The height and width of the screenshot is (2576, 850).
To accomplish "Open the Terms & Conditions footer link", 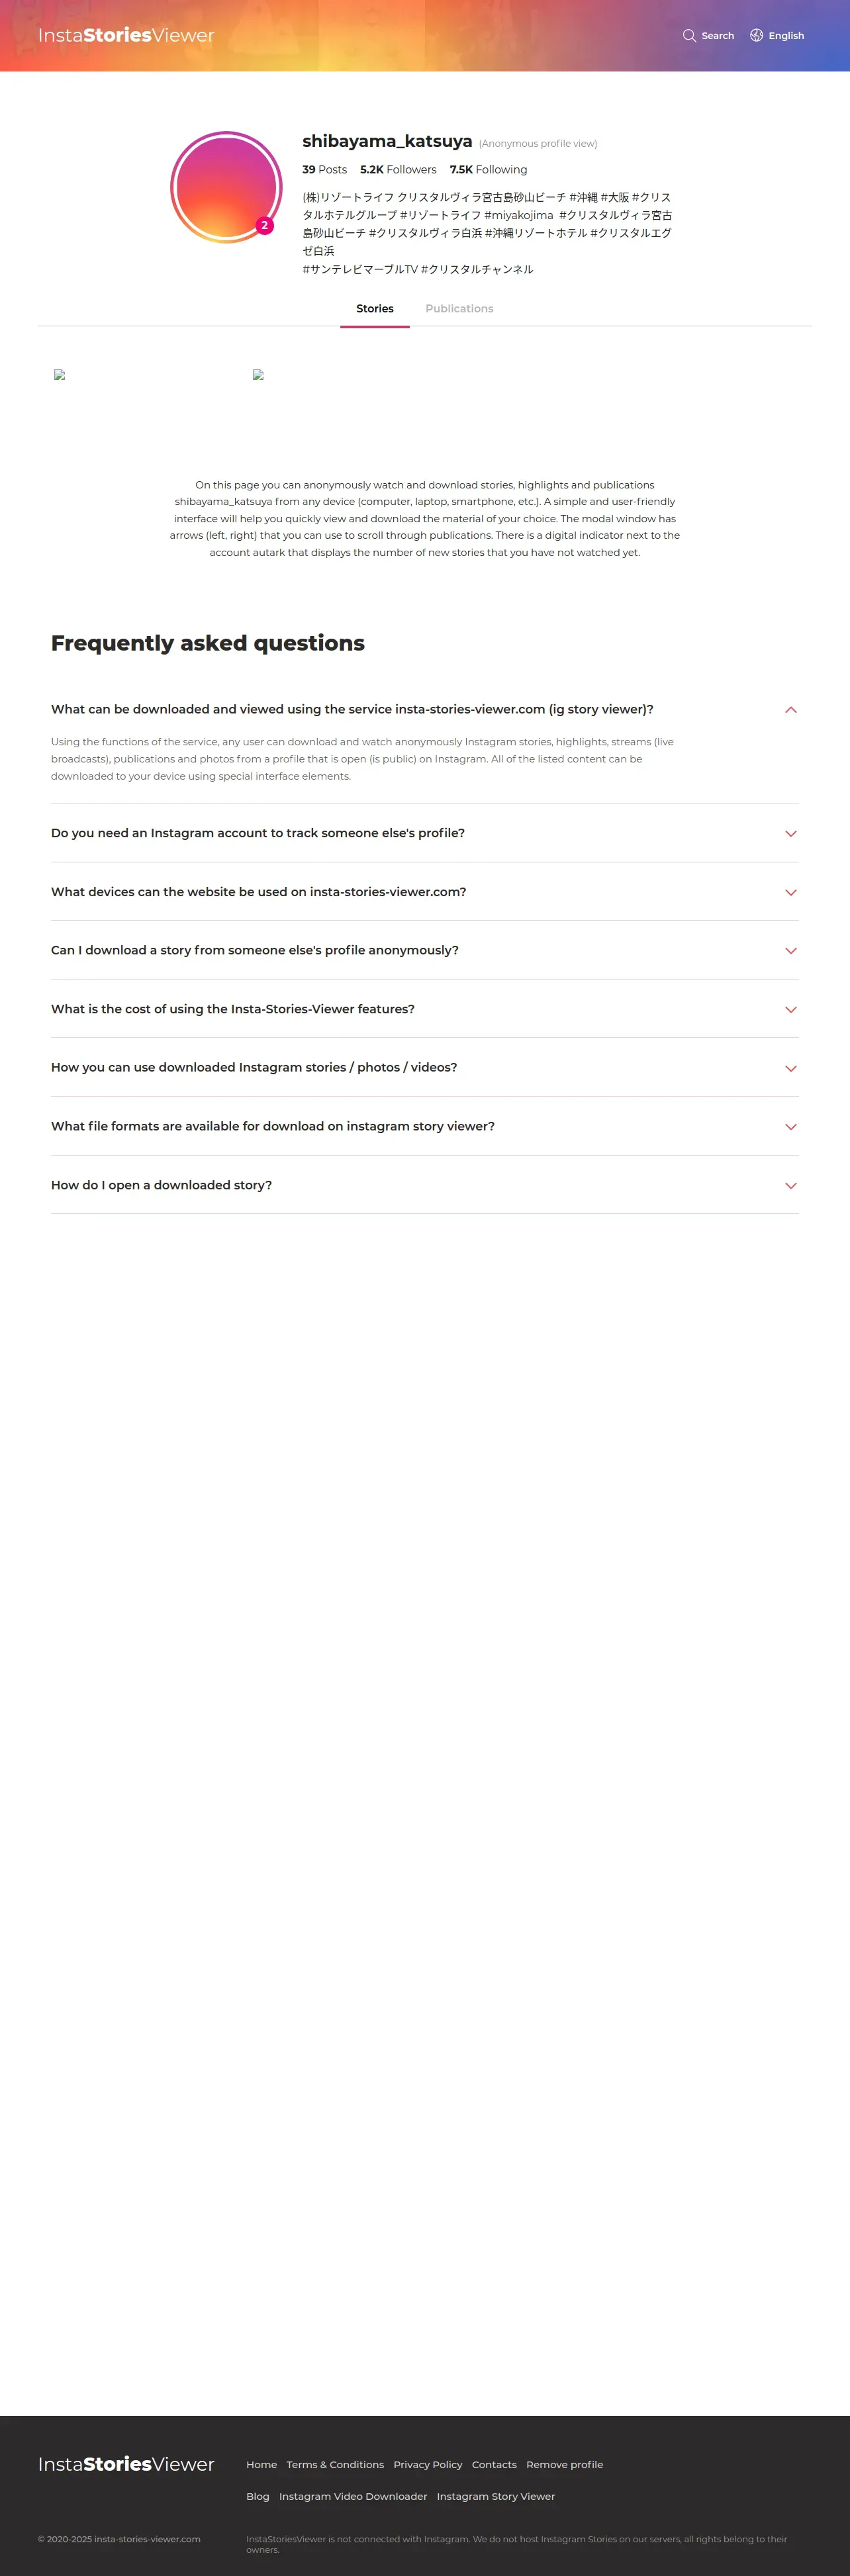I will pos(335,2464).
